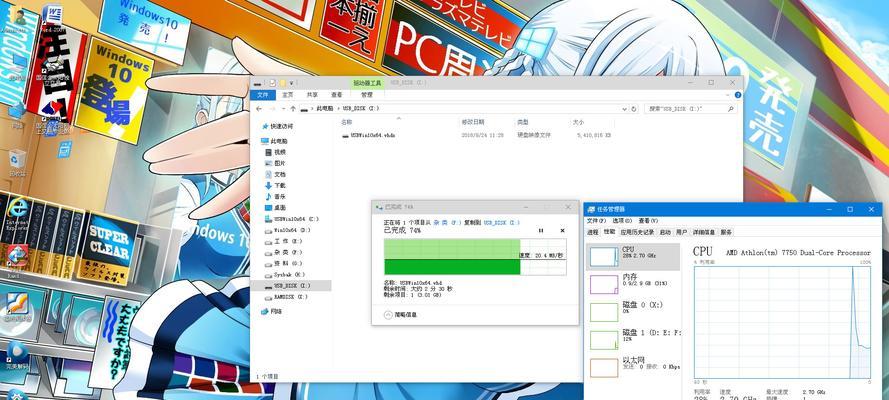Open the Word document desktop icon
The height and width of the screenshot is (400, 889).
click(53, 18)
